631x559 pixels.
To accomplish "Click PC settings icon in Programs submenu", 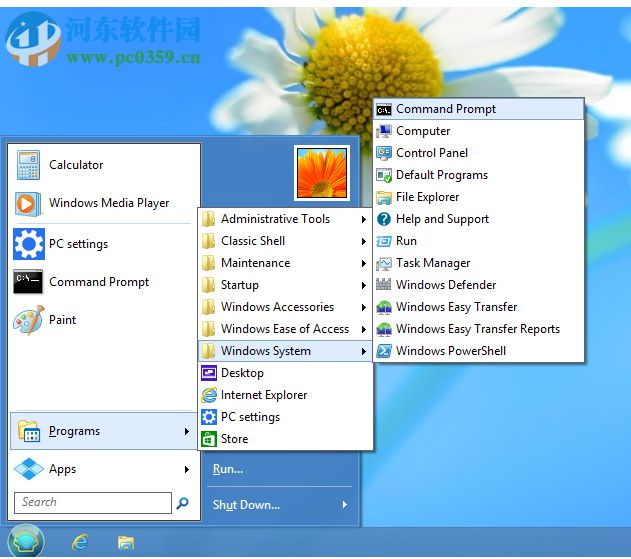I will click(209, 417).
